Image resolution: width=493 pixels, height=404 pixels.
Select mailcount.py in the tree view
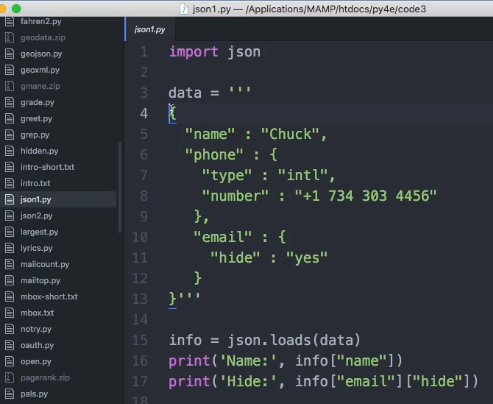pos(45,264)
